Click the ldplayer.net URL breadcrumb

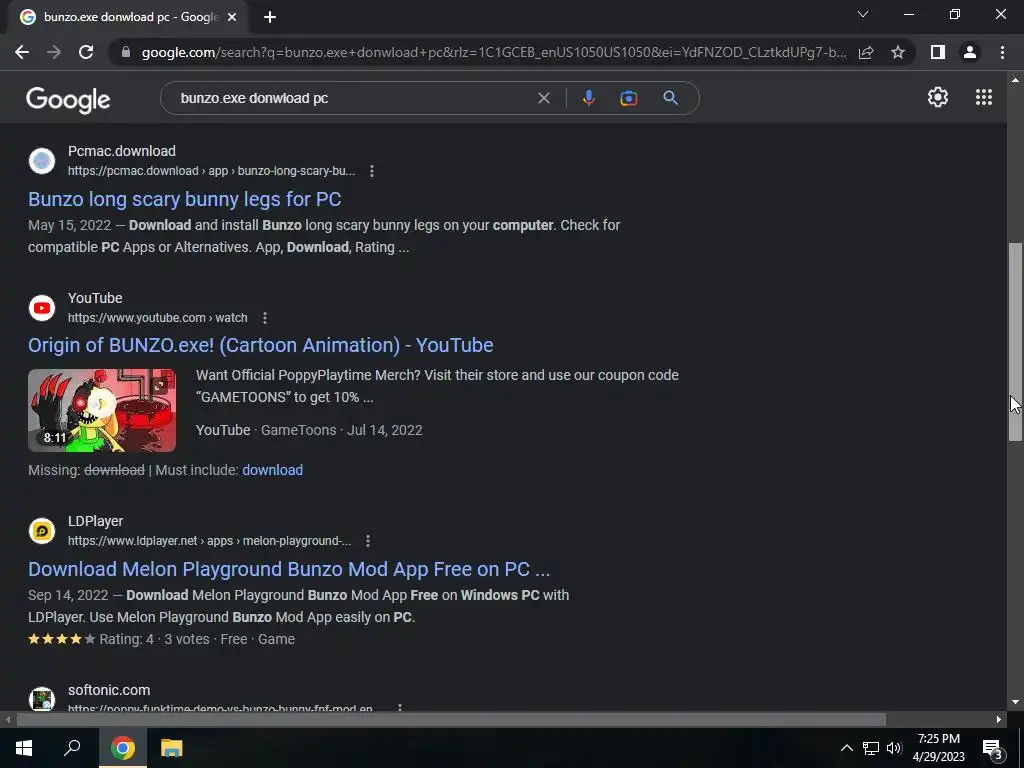click(210, 541)
